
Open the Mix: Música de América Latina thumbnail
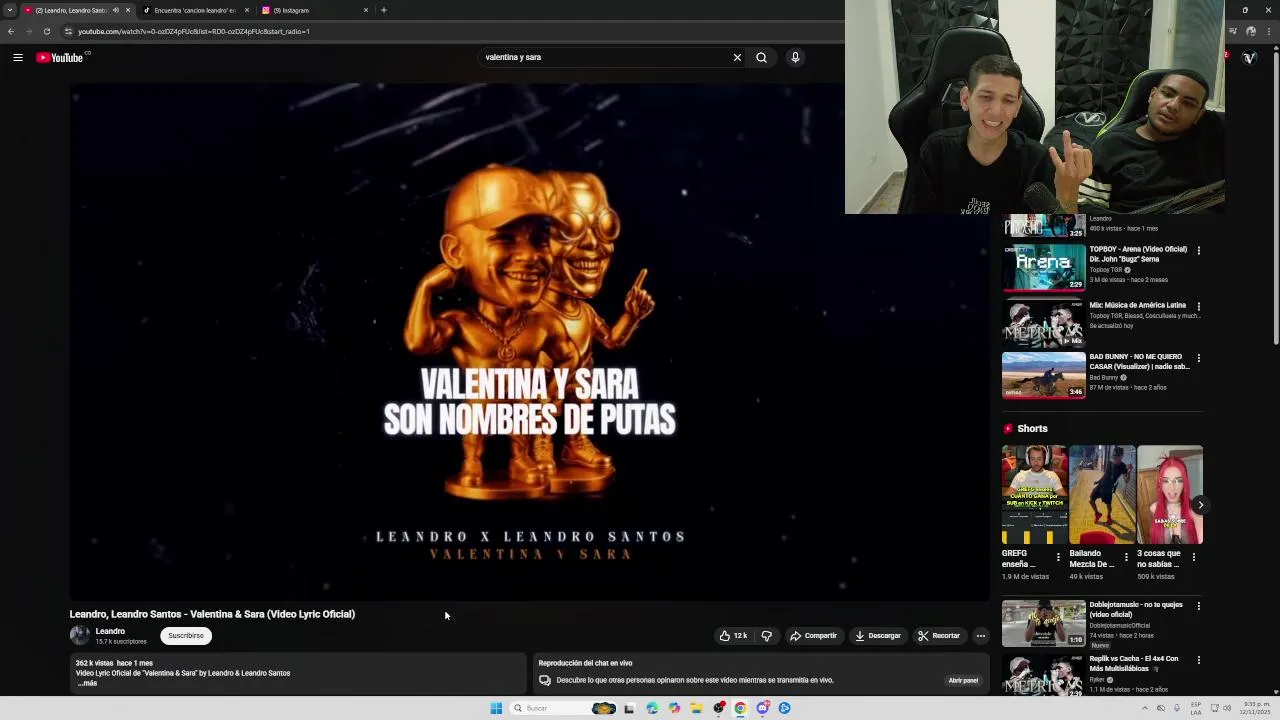point(1043,322)
